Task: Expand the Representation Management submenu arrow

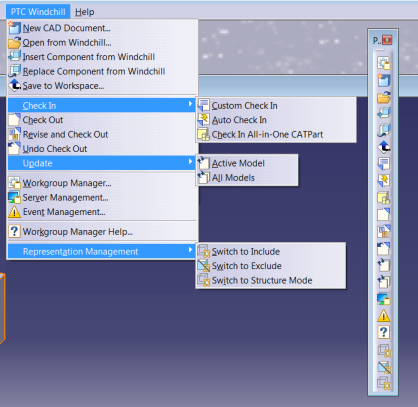Action: click(190, 250)
